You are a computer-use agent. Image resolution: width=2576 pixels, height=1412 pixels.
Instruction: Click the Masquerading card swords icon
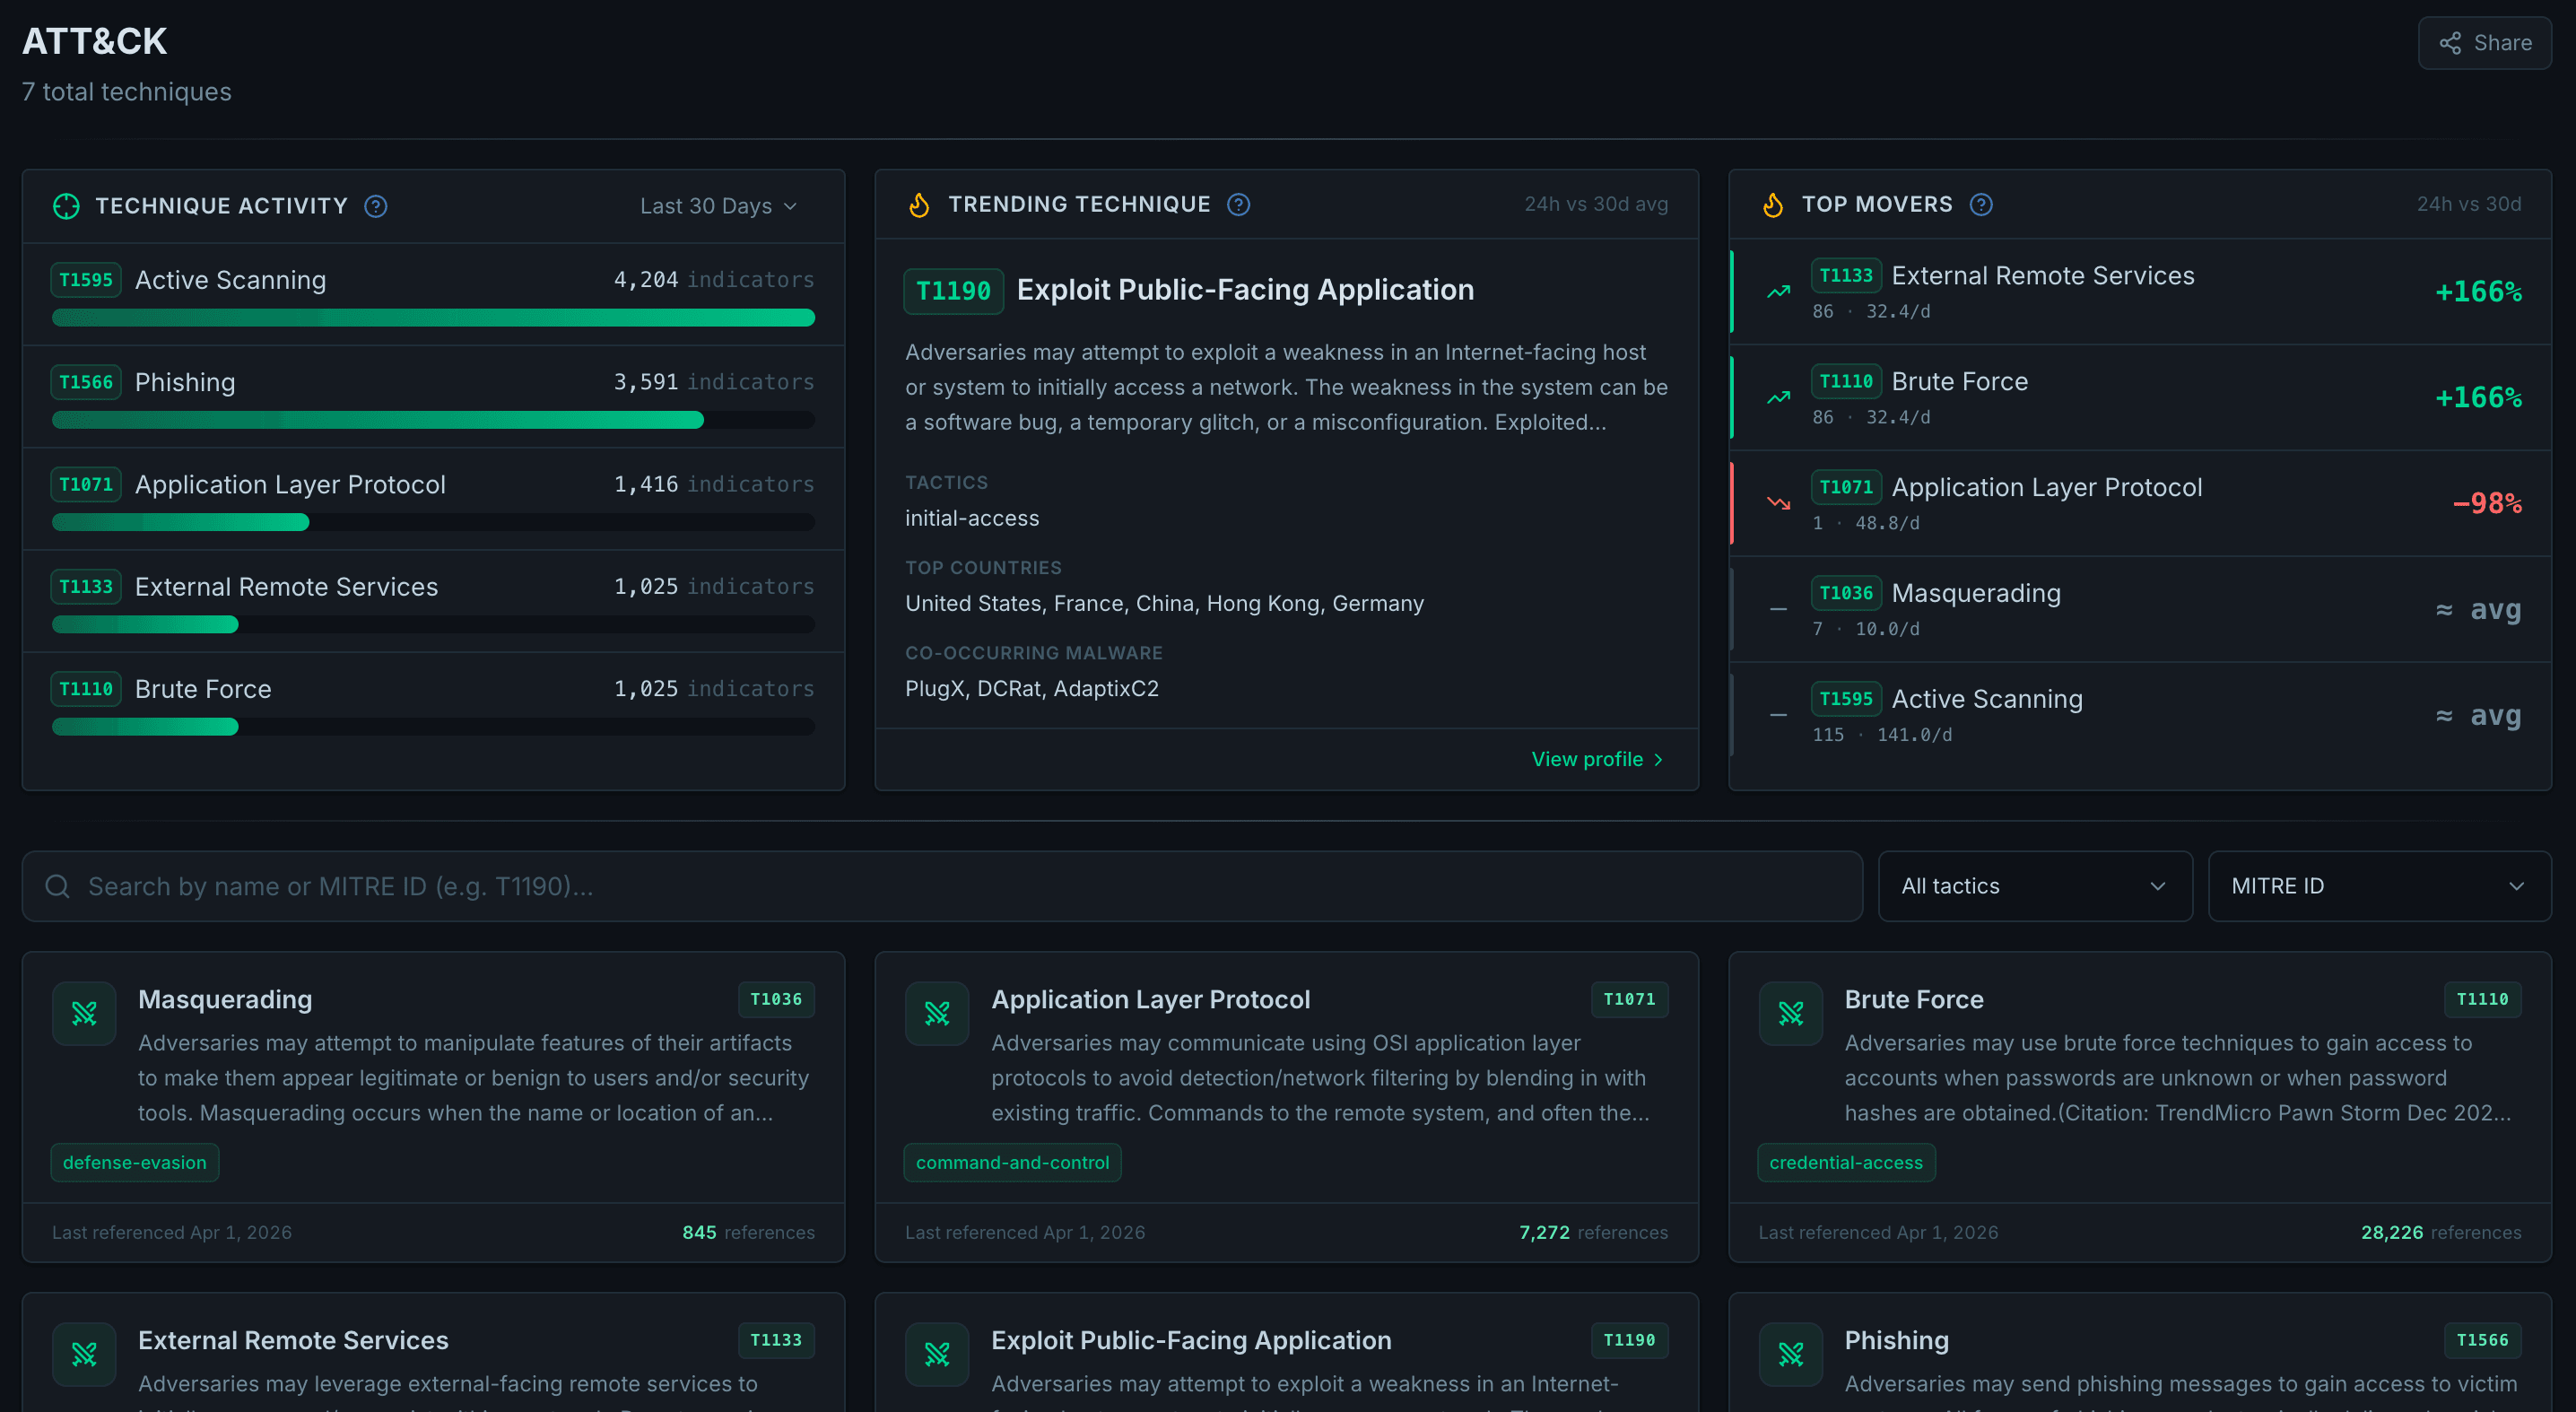pos(84,1014)
